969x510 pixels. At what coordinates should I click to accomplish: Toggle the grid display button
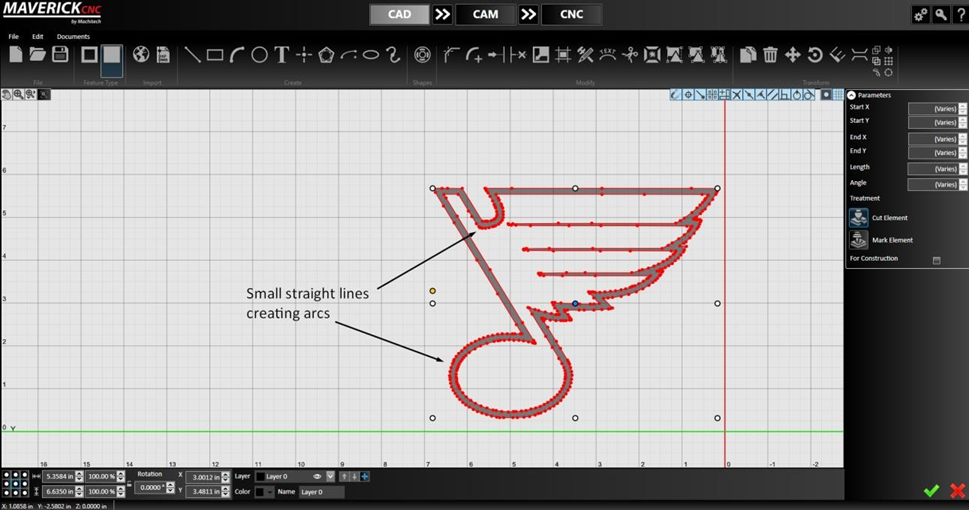click(838, 95)
